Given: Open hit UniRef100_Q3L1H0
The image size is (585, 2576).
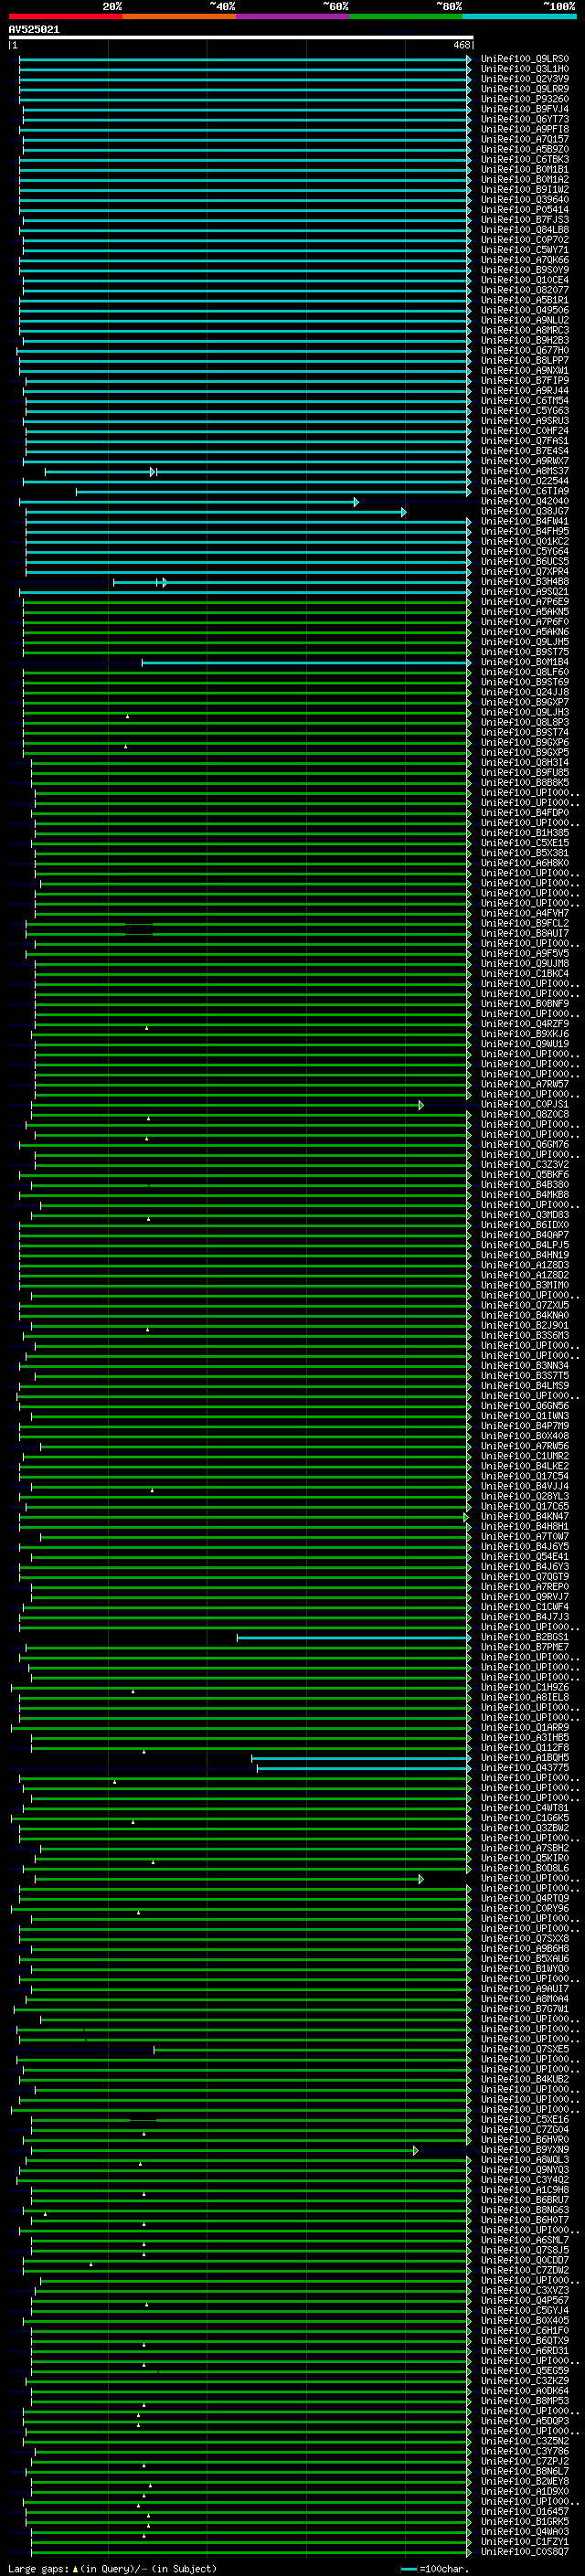Looking at the screenshot, I should [525, 69].
